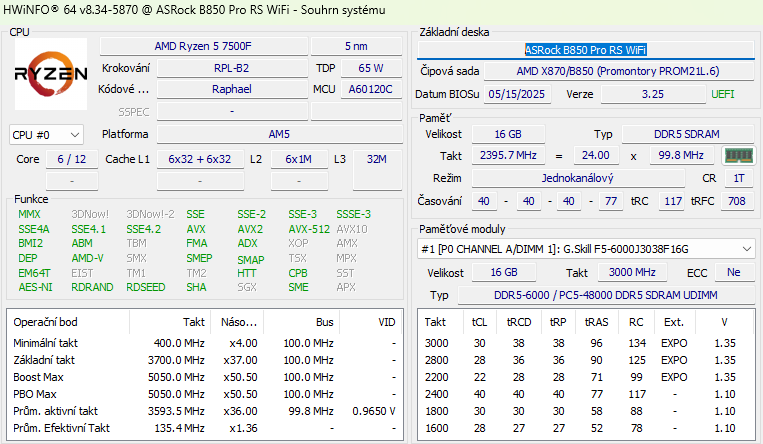
Task: Click the module Takt 3000 MHz field
Action: click(x=632, y=272)
